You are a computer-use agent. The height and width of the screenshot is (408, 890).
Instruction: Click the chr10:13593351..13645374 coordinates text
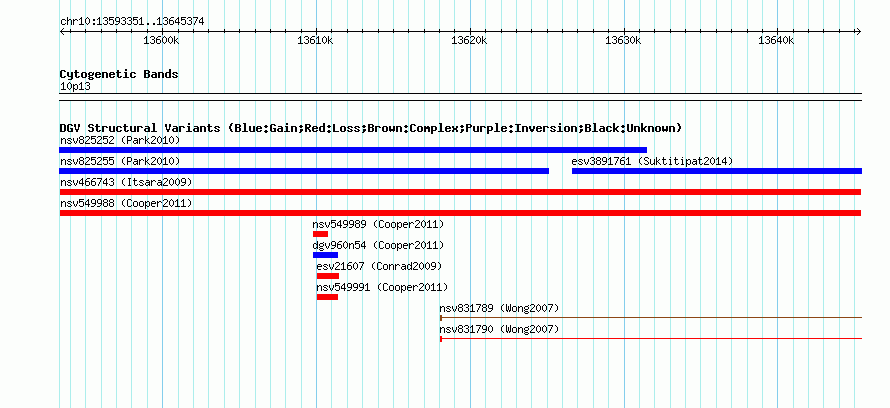click(x=132, y=22)
